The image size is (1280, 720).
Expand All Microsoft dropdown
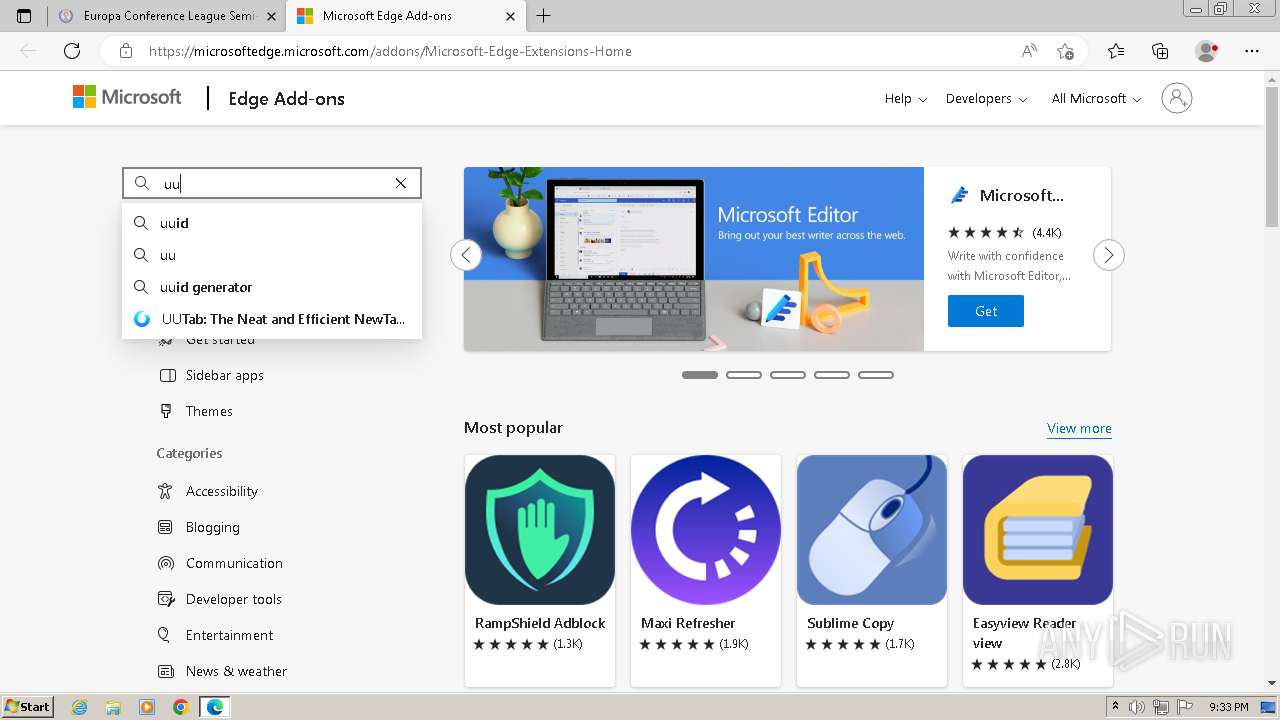pos(1097,98)
